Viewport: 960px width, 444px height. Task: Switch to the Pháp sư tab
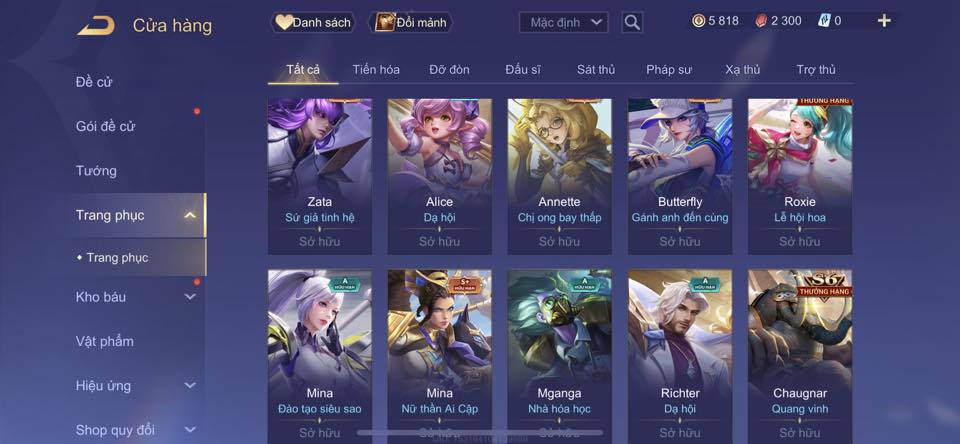point(669,70)
